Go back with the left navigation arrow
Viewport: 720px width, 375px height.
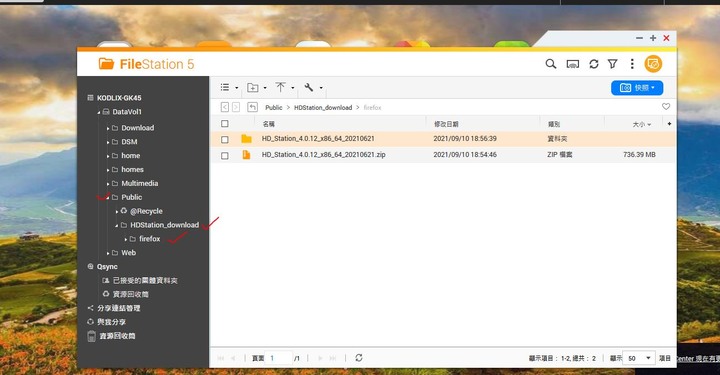(x=225, y=107)
